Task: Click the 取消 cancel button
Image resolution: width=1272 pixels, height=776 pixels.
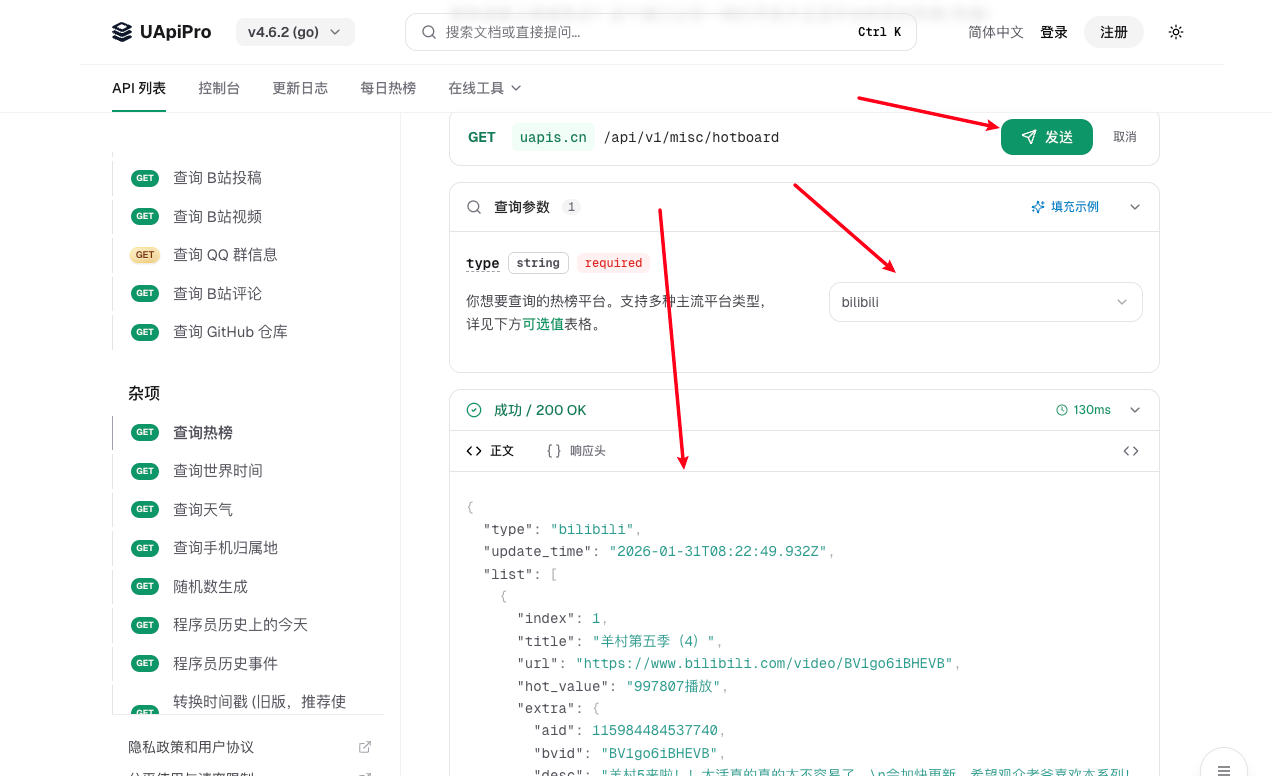Action: point(1125,137)
